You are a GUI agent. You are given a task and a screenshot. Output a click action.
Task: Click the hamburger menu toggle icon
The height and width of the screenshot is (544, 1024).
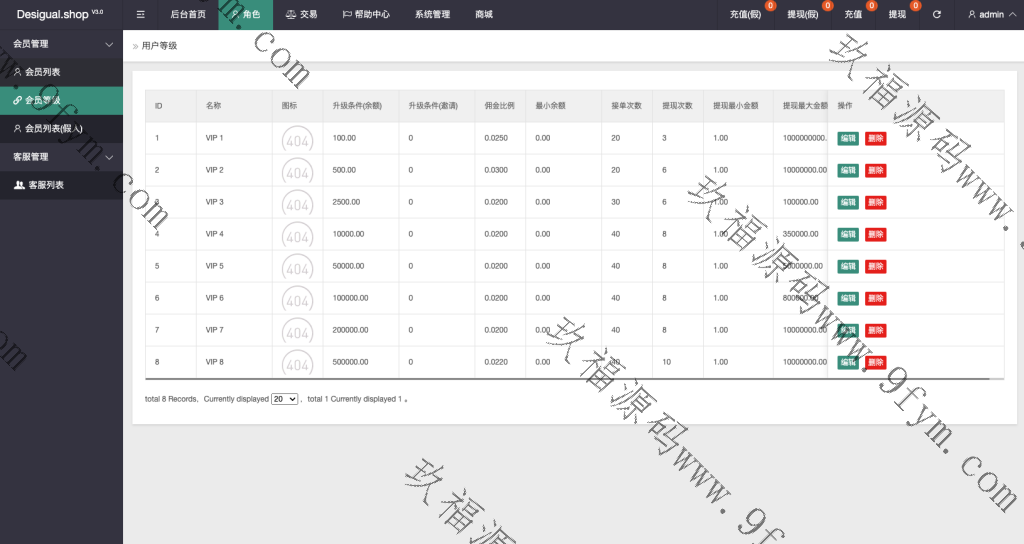(140, 15)
